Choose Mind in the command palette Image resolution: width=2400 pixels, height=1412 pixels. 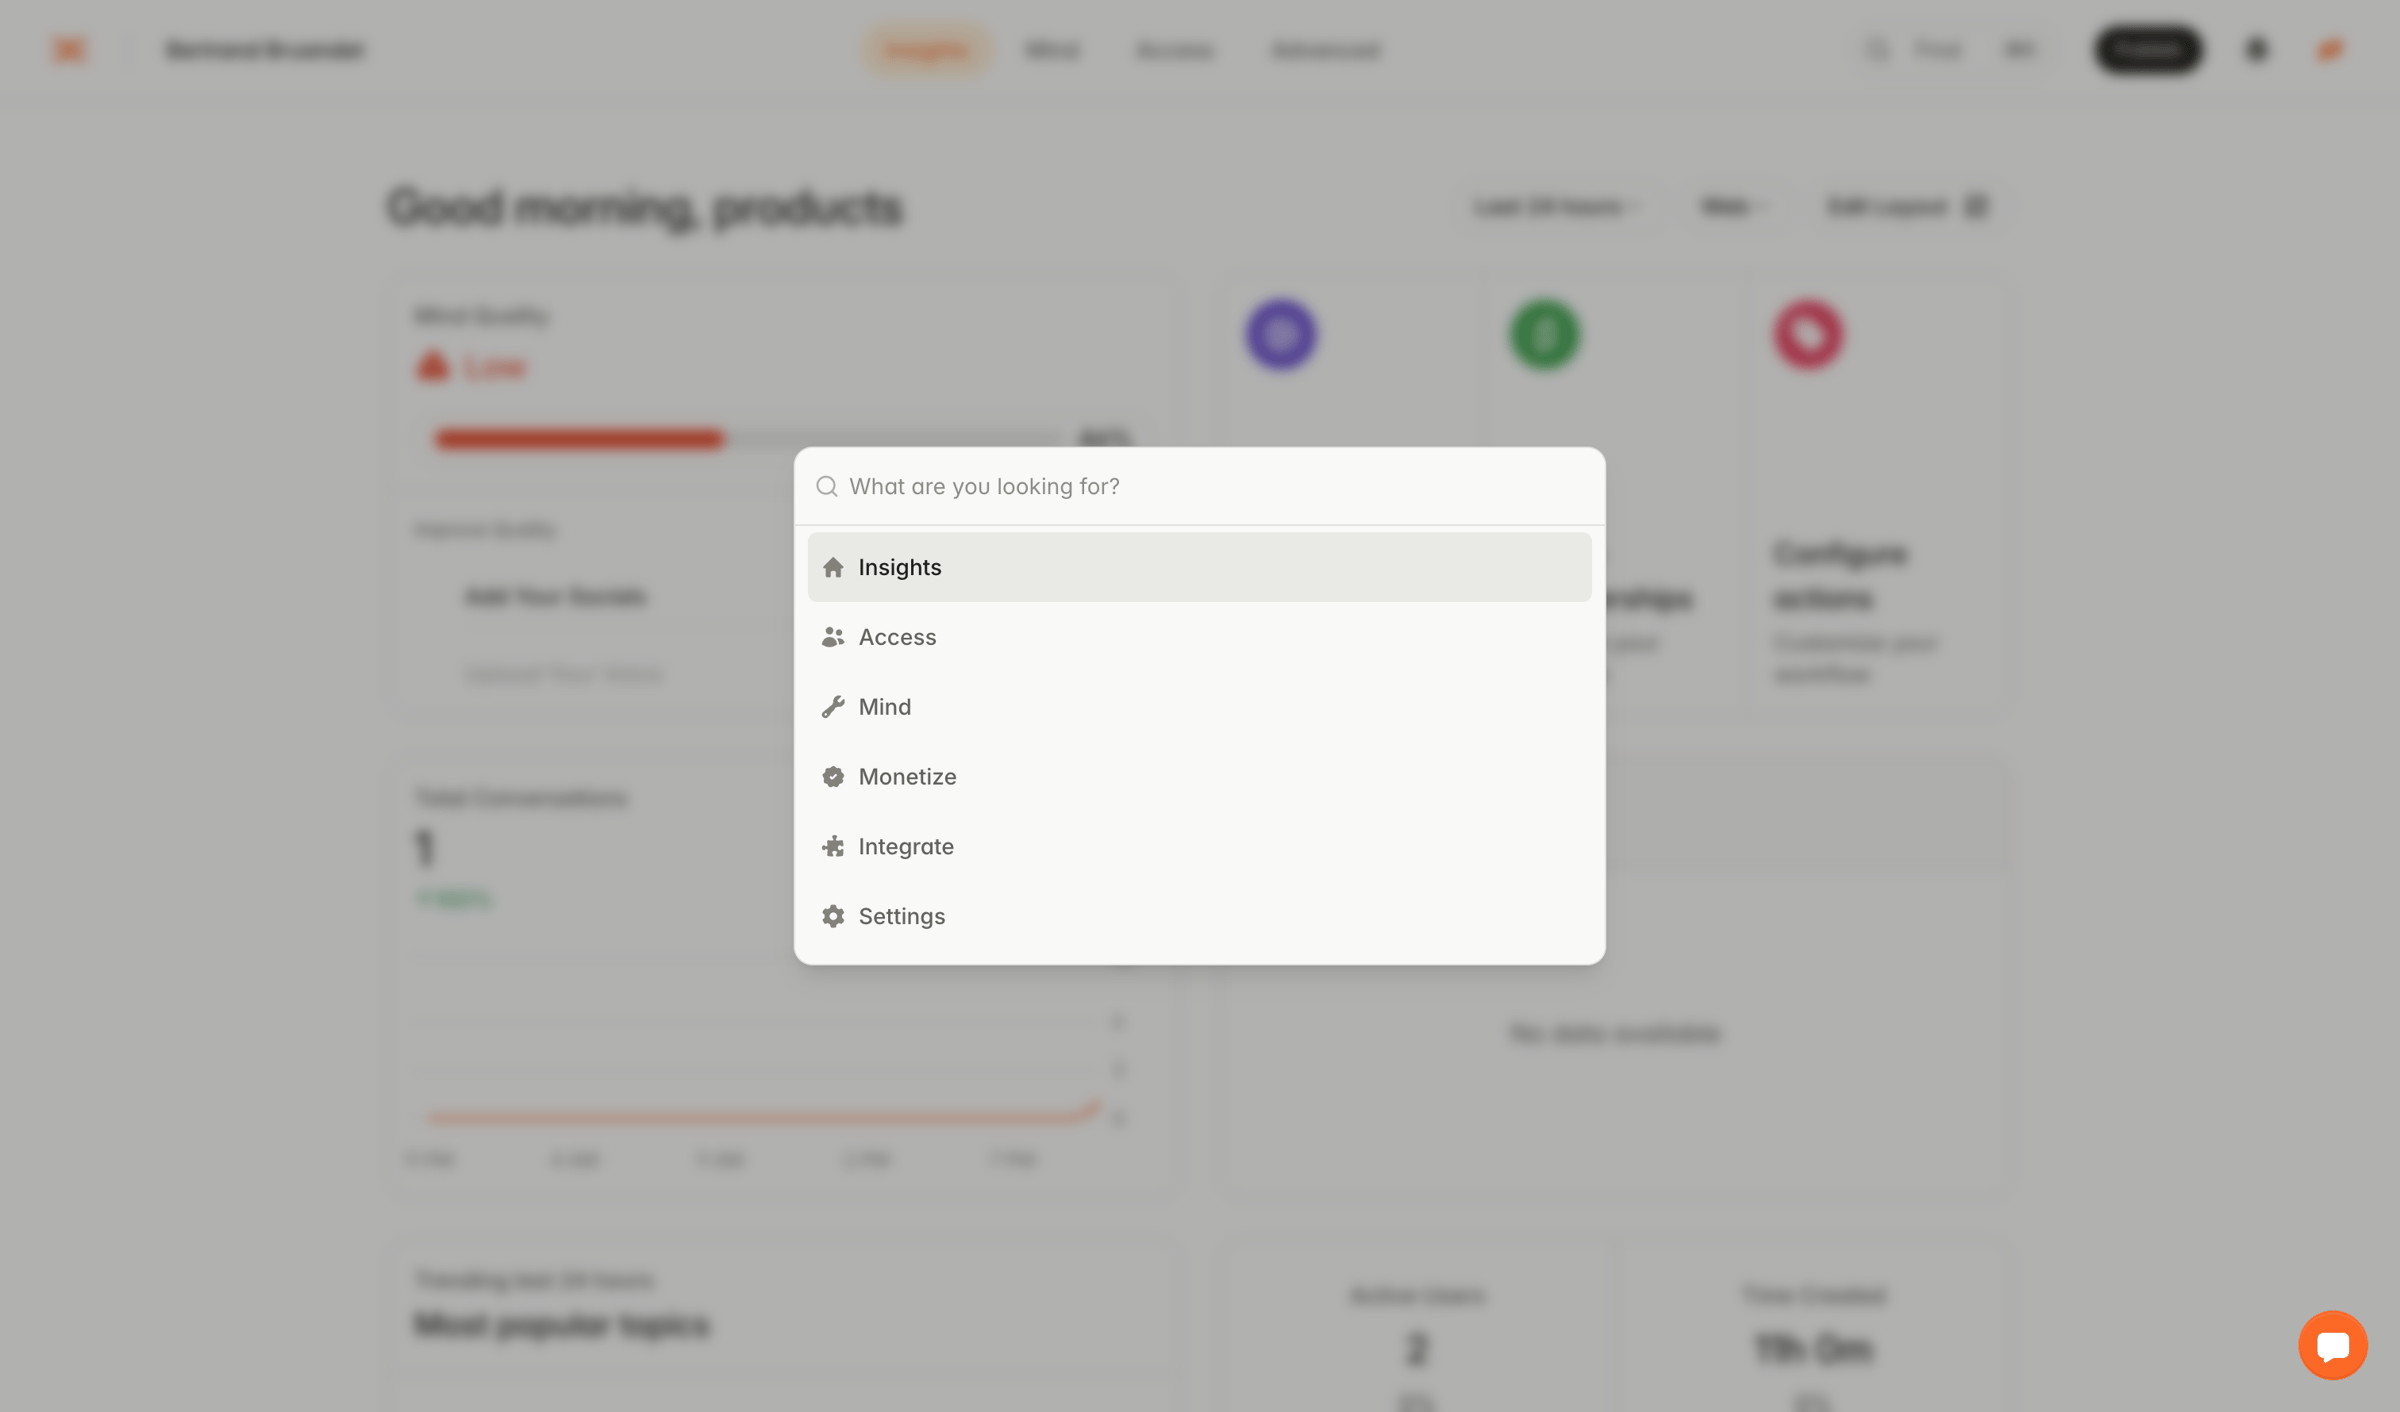pos(1199,707)
